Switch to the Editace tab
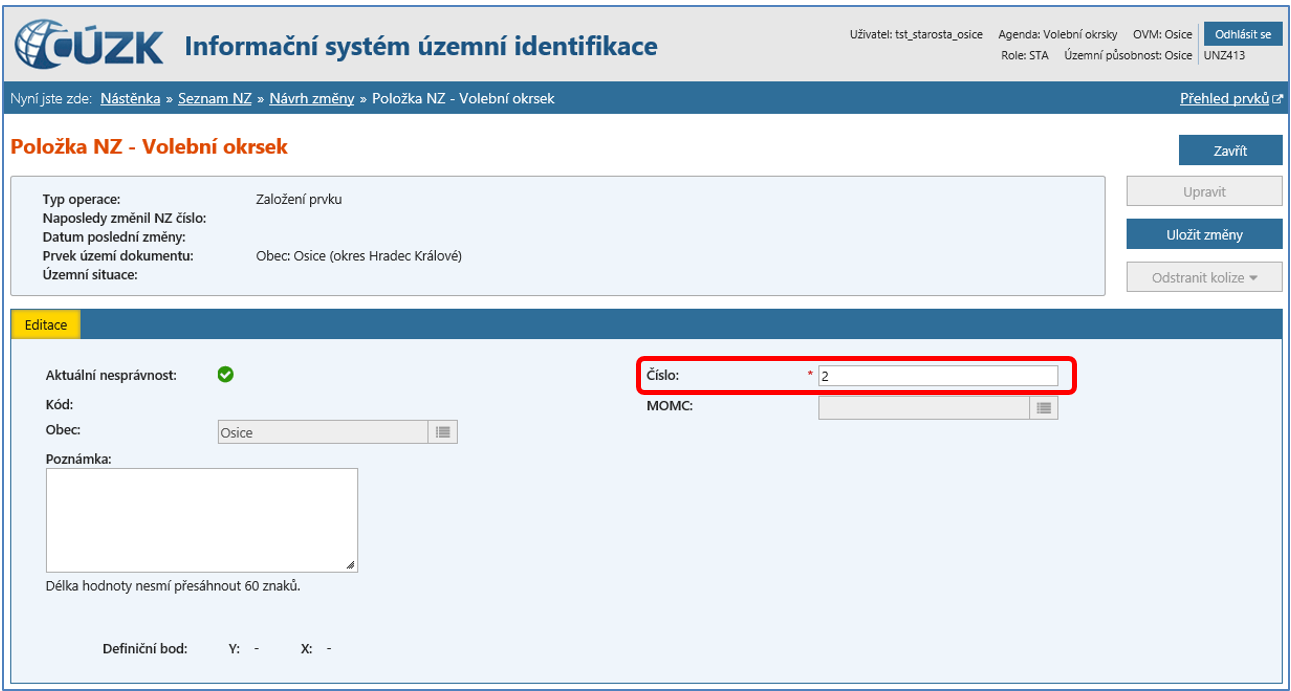1291x691 pixels. [x=46, y=325]
